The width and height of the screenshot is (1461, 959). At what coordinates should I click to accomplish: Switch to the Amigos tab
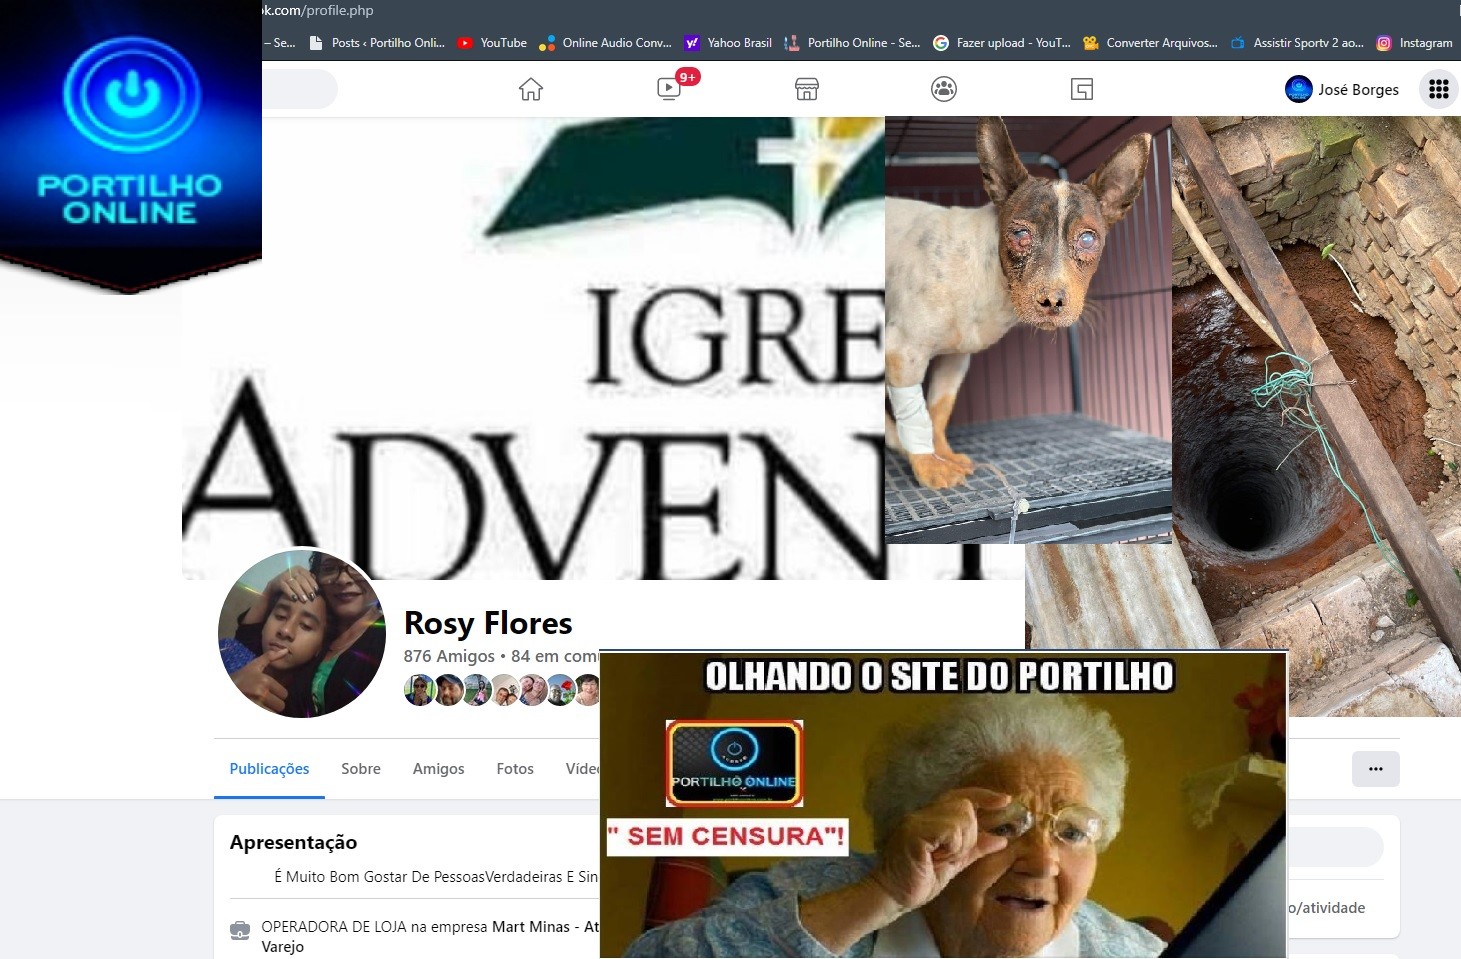click(438, 769)
